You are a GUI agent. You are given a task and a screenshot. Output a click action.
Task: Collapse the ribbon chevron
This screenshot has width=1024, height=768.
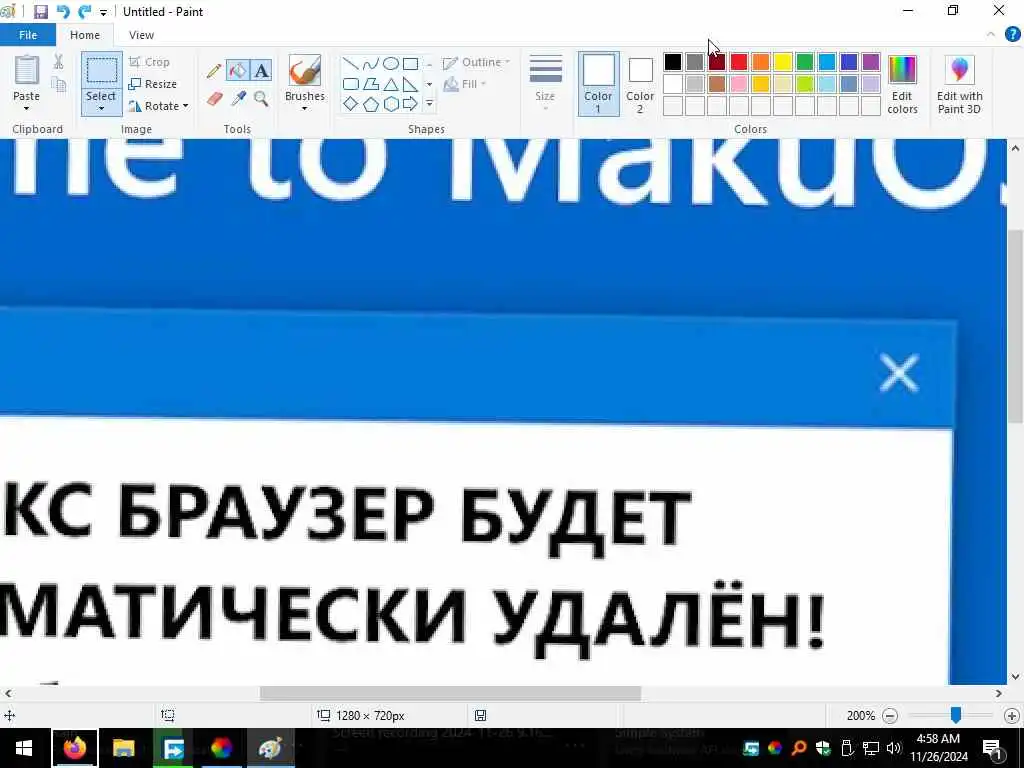[991, 35]
